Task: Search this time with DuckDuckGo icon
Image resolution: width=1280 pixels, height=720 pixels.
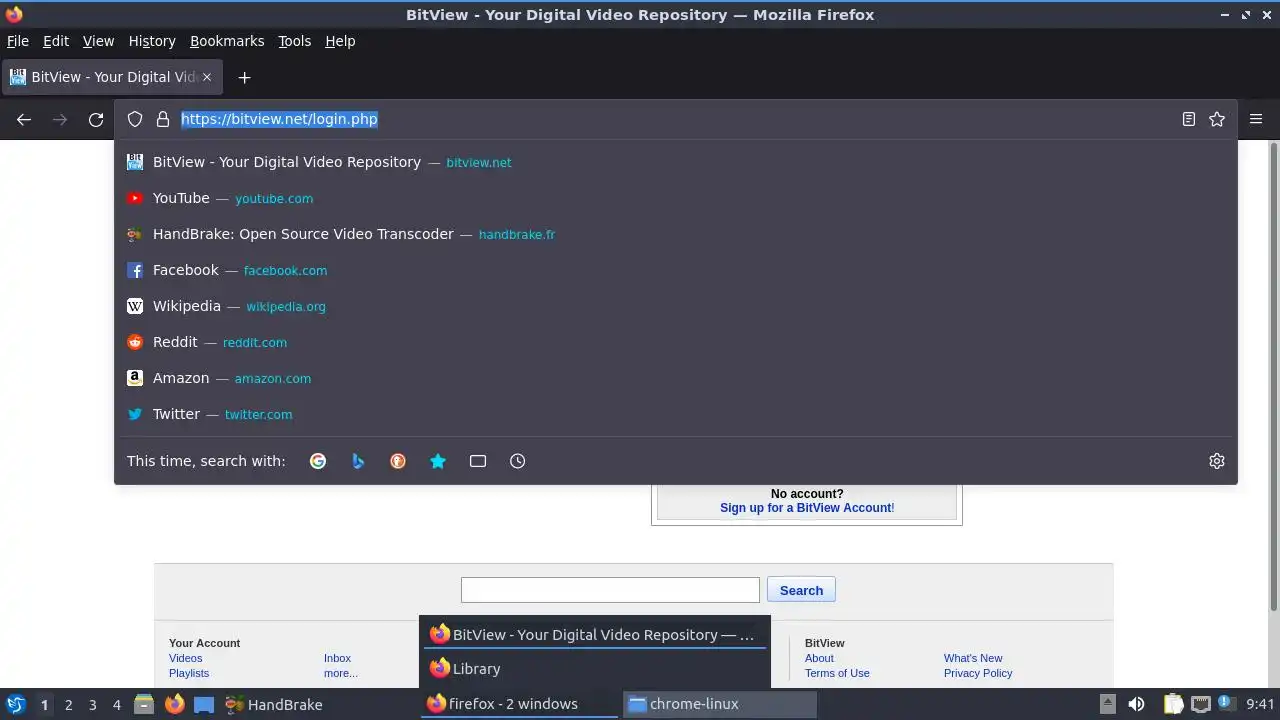Action: (398, 461)
